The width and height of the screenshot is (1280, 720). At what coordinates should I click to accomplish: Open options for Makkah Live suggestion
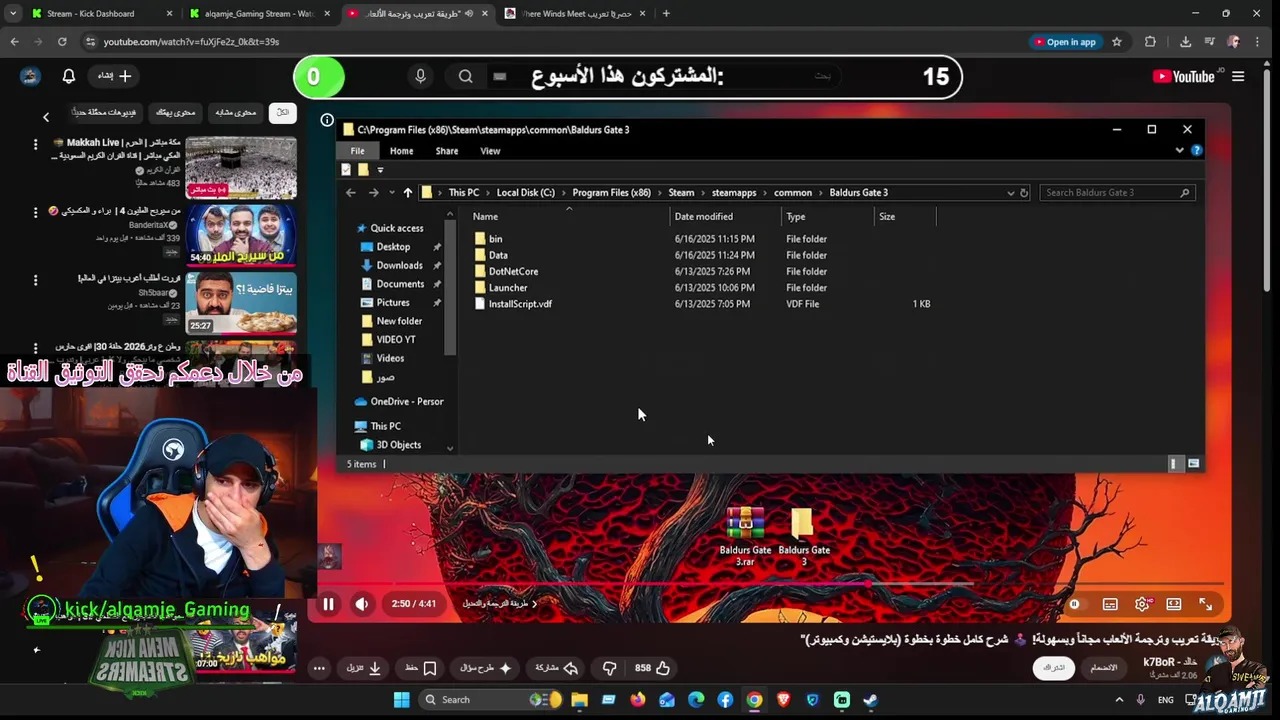35,144
